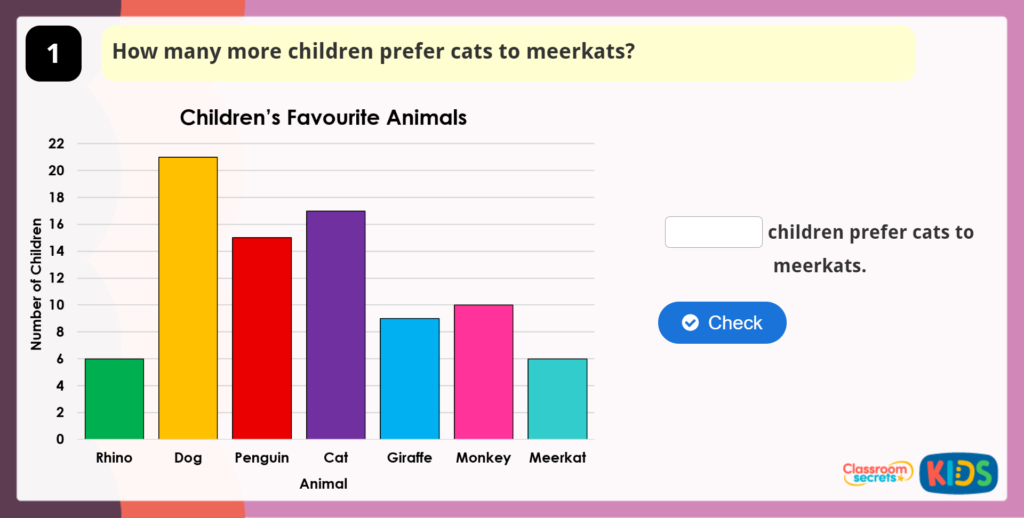Image resolution: width=1024 pixels, height=518 pixels.
Task: Click the blue Giraffe bar
Action: [410, 378]
